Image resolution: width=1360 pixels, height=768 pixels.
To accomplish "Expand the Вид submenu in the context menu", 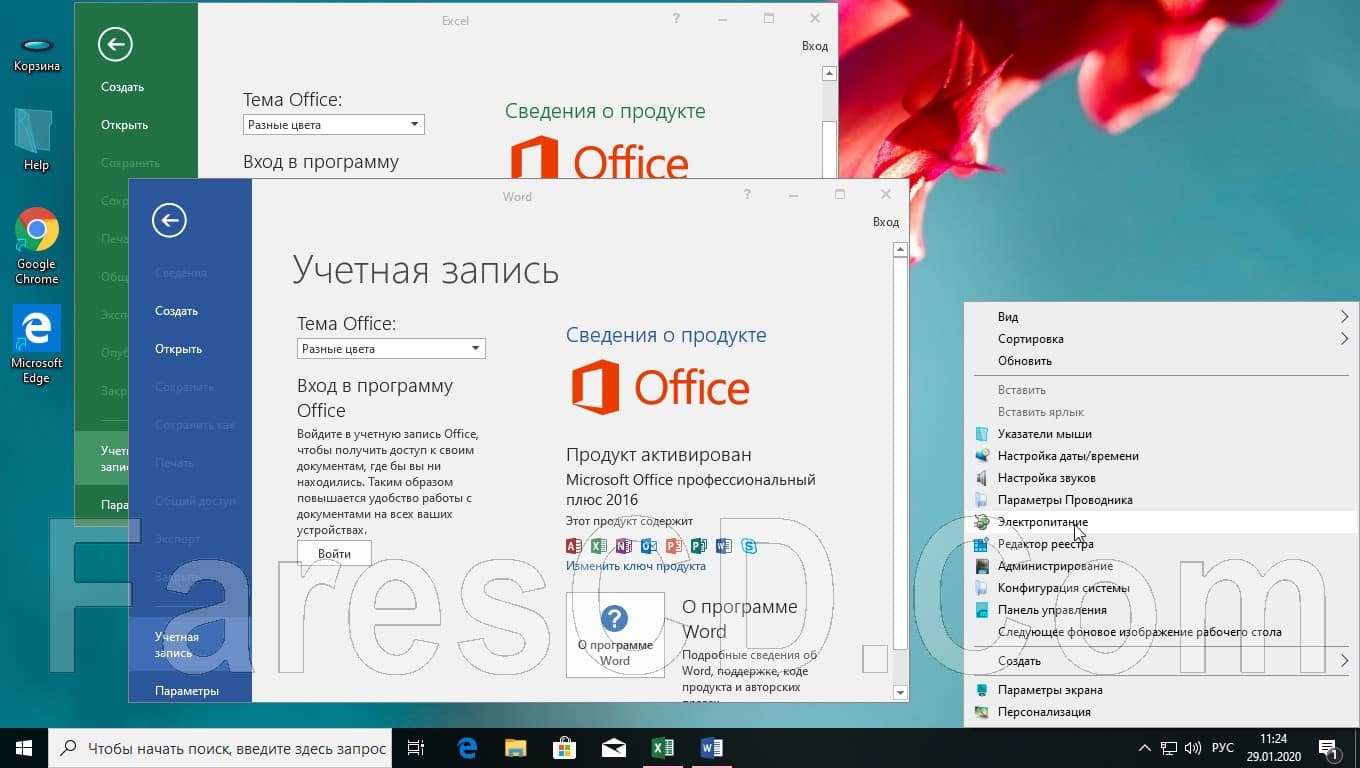I will click(x=1161, y=317).
